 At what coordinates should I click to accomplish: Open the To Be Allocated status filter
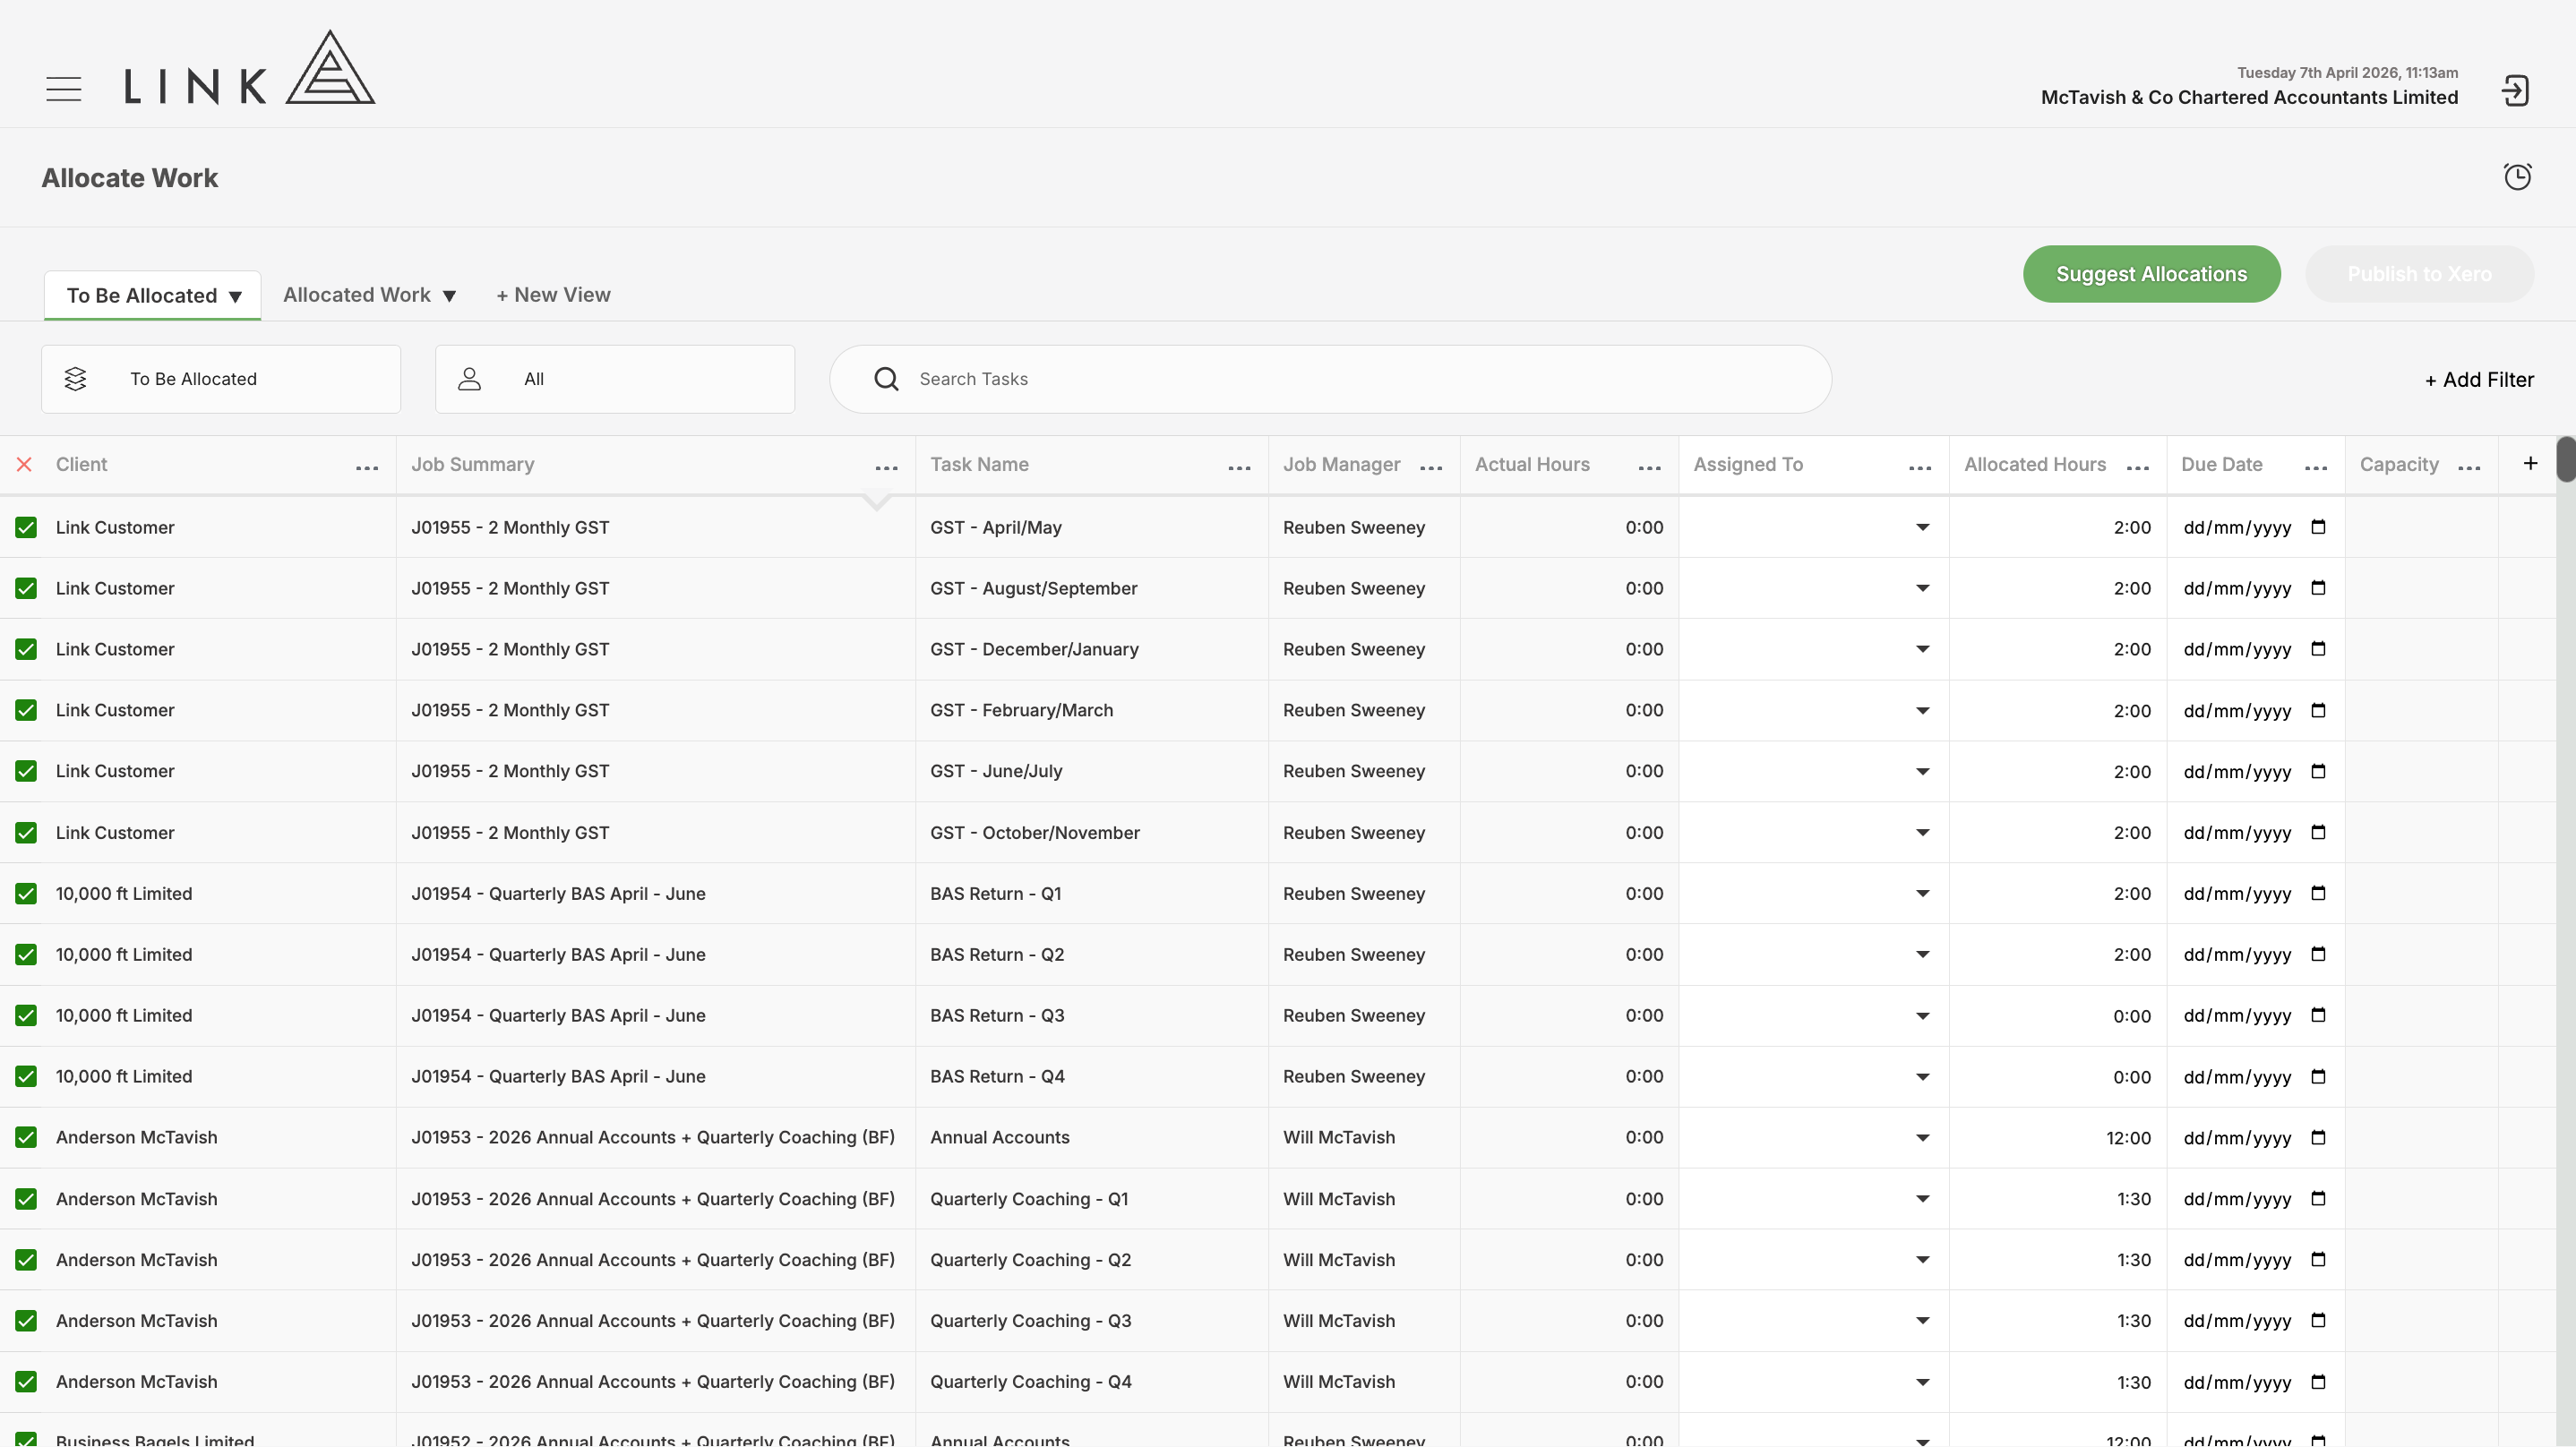221,379
